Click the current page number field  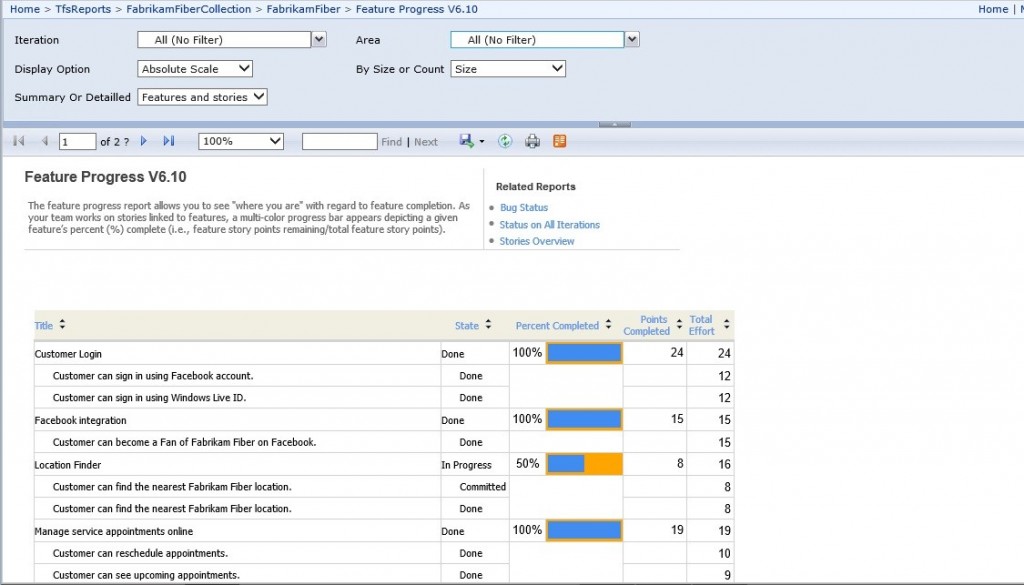77,142
